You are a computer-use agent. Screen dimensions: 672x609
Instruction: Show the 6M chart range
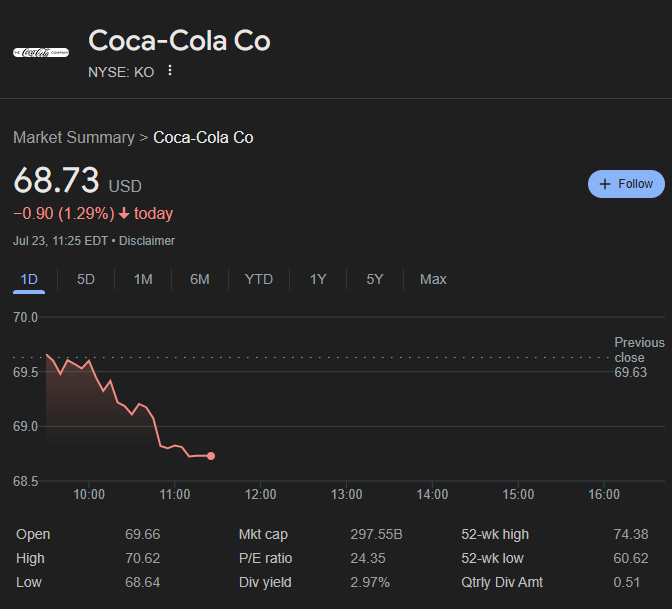coord(200,279)
